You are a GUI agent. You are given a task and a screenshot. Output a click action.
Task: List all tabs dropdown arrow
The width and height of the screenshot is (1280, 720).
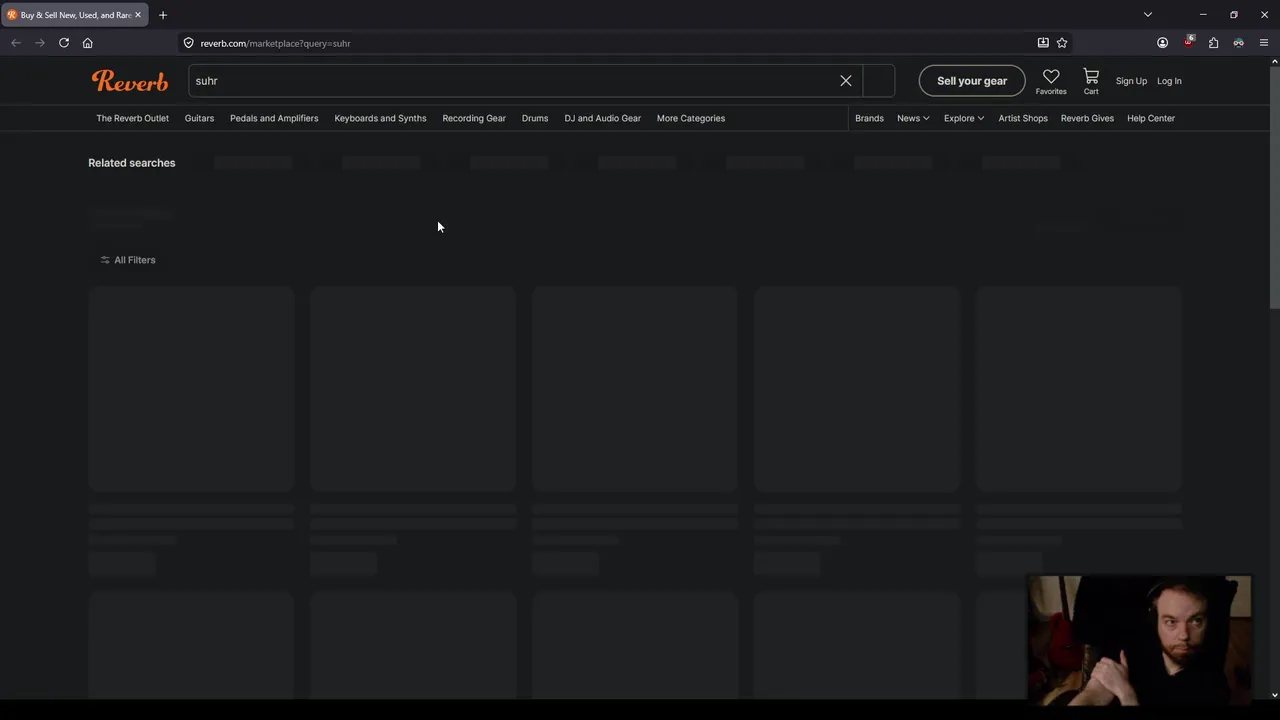point(1148,15)
